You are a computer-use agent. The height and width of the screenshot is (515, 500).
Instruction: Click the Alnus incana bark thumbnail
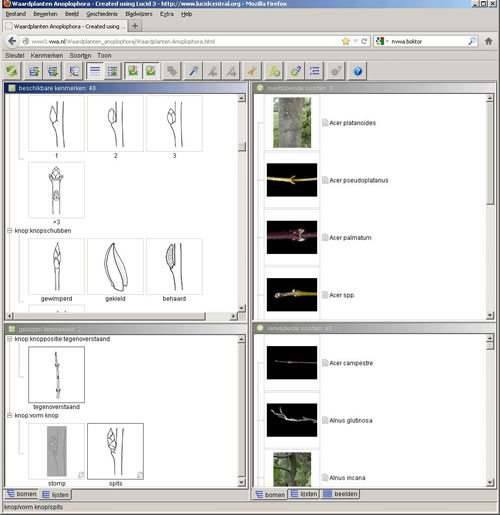pyautogui.click(x=292, y=469)
